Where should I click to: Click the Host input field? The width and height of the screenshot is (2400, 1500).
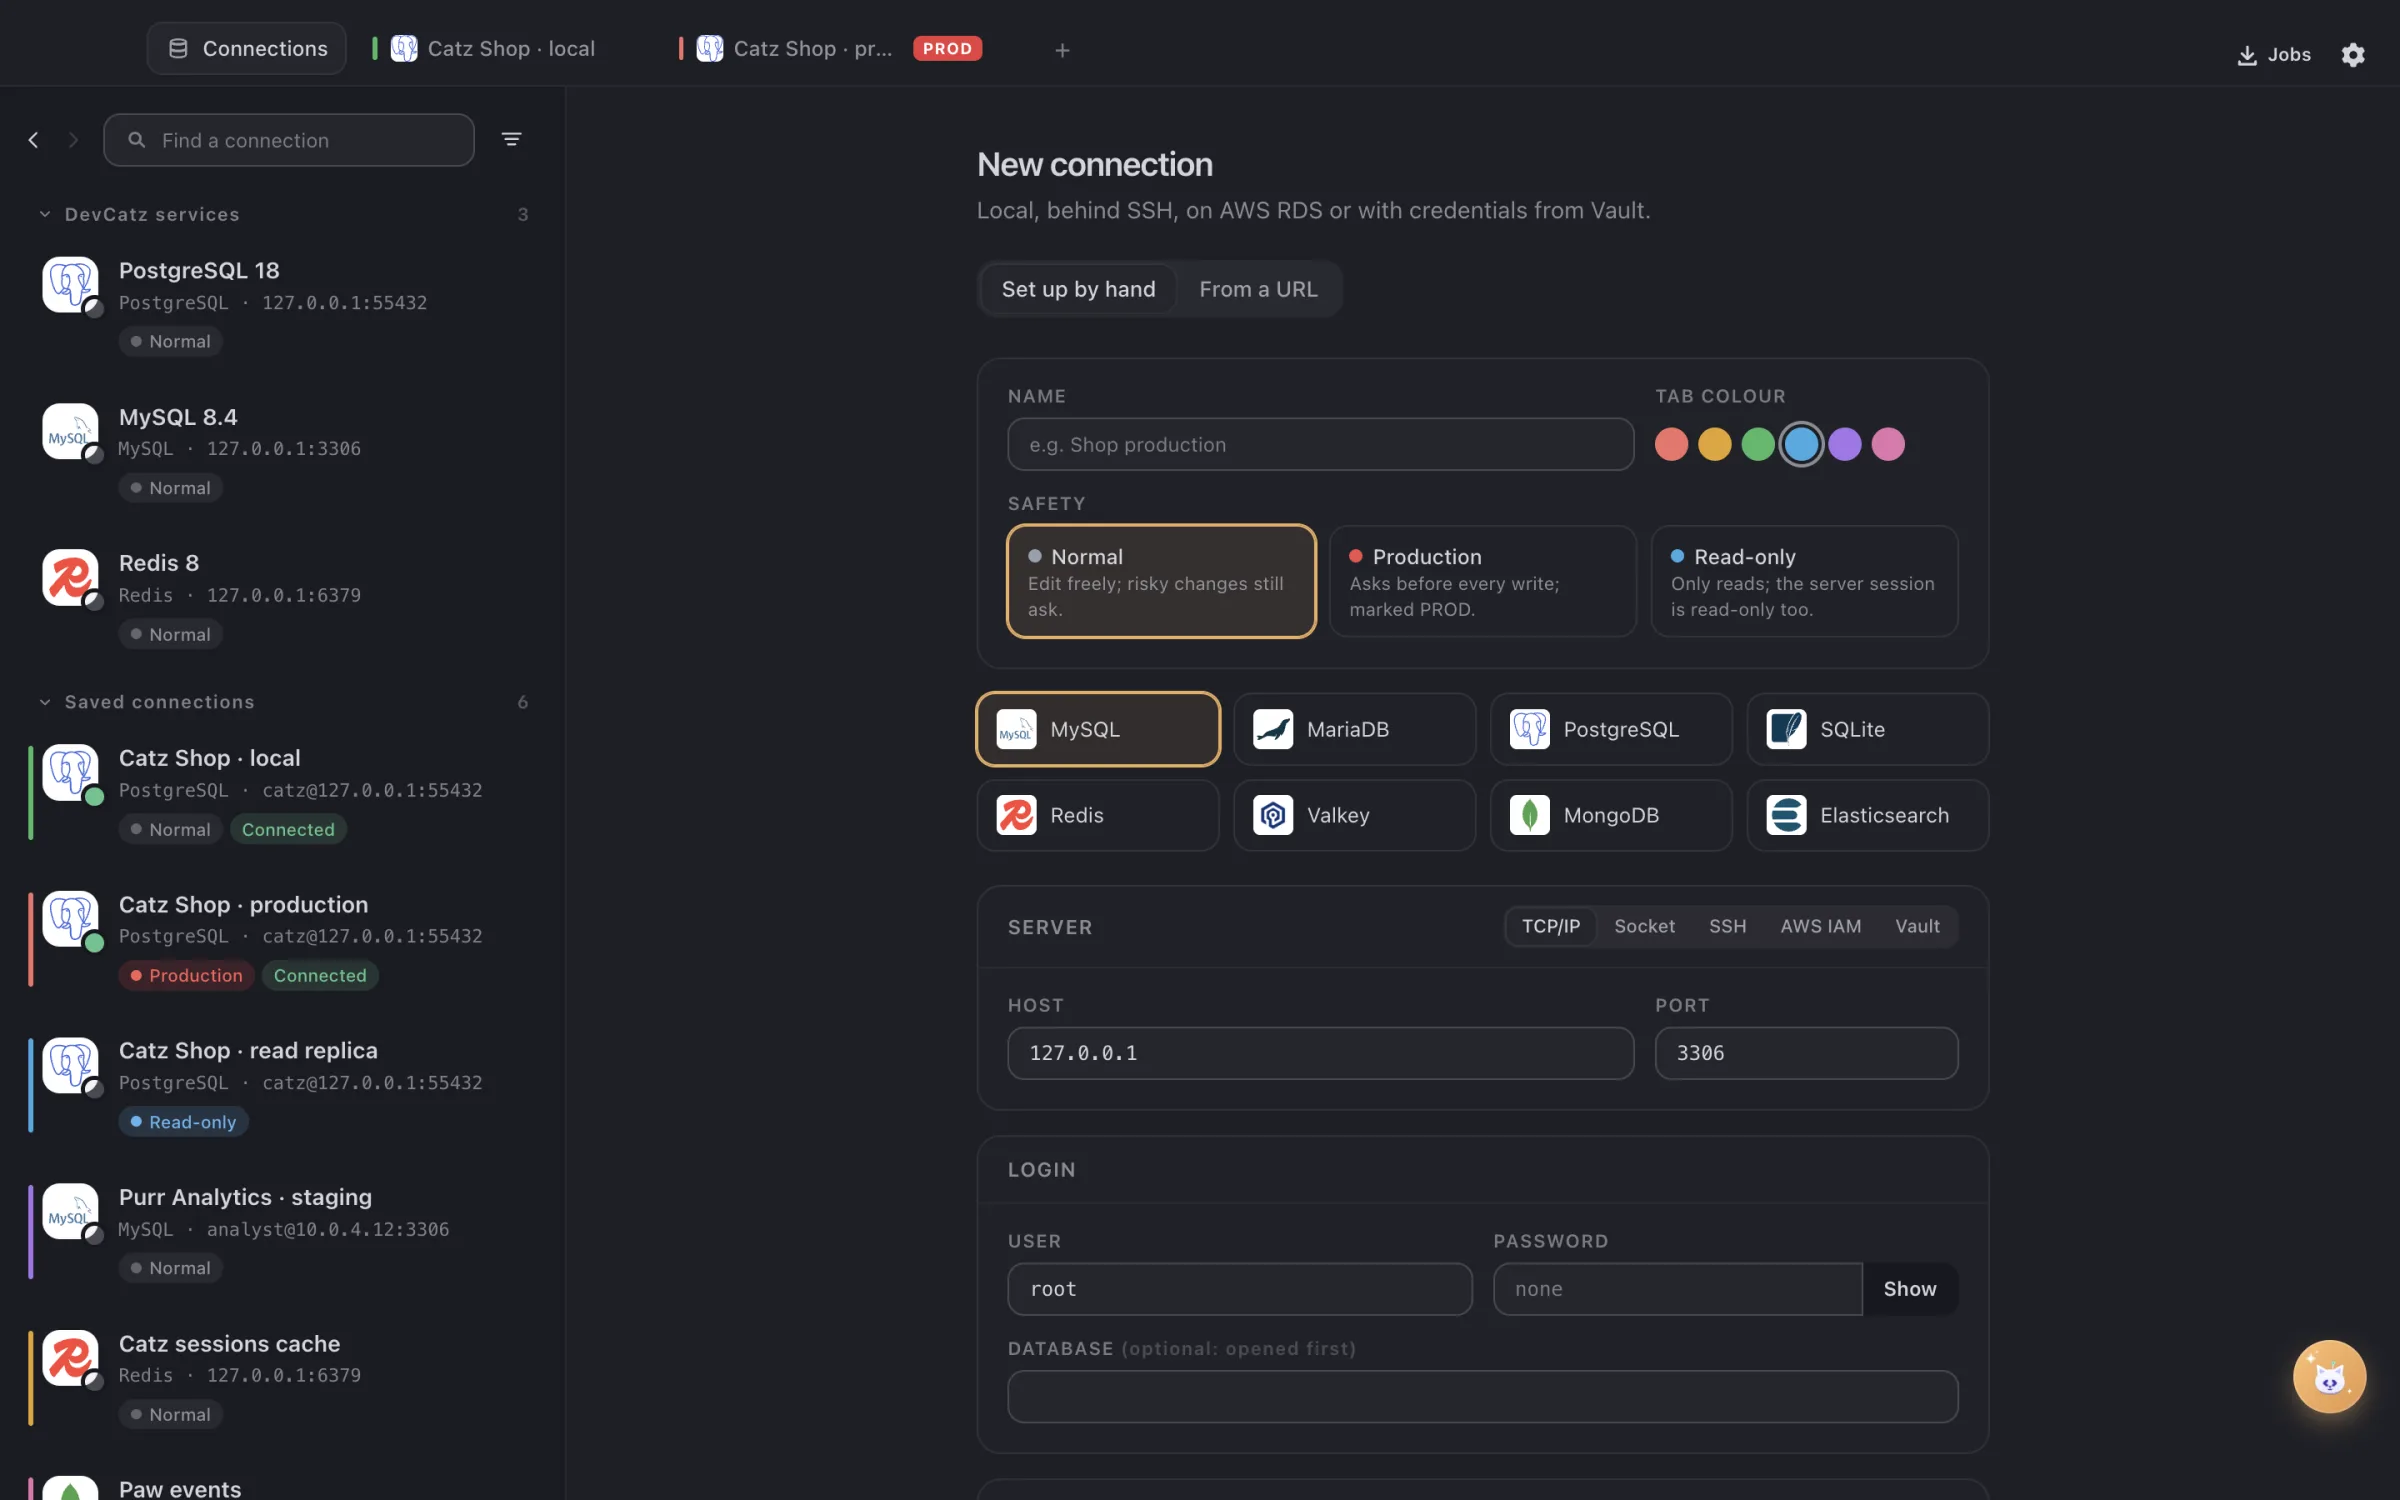1320,1053
